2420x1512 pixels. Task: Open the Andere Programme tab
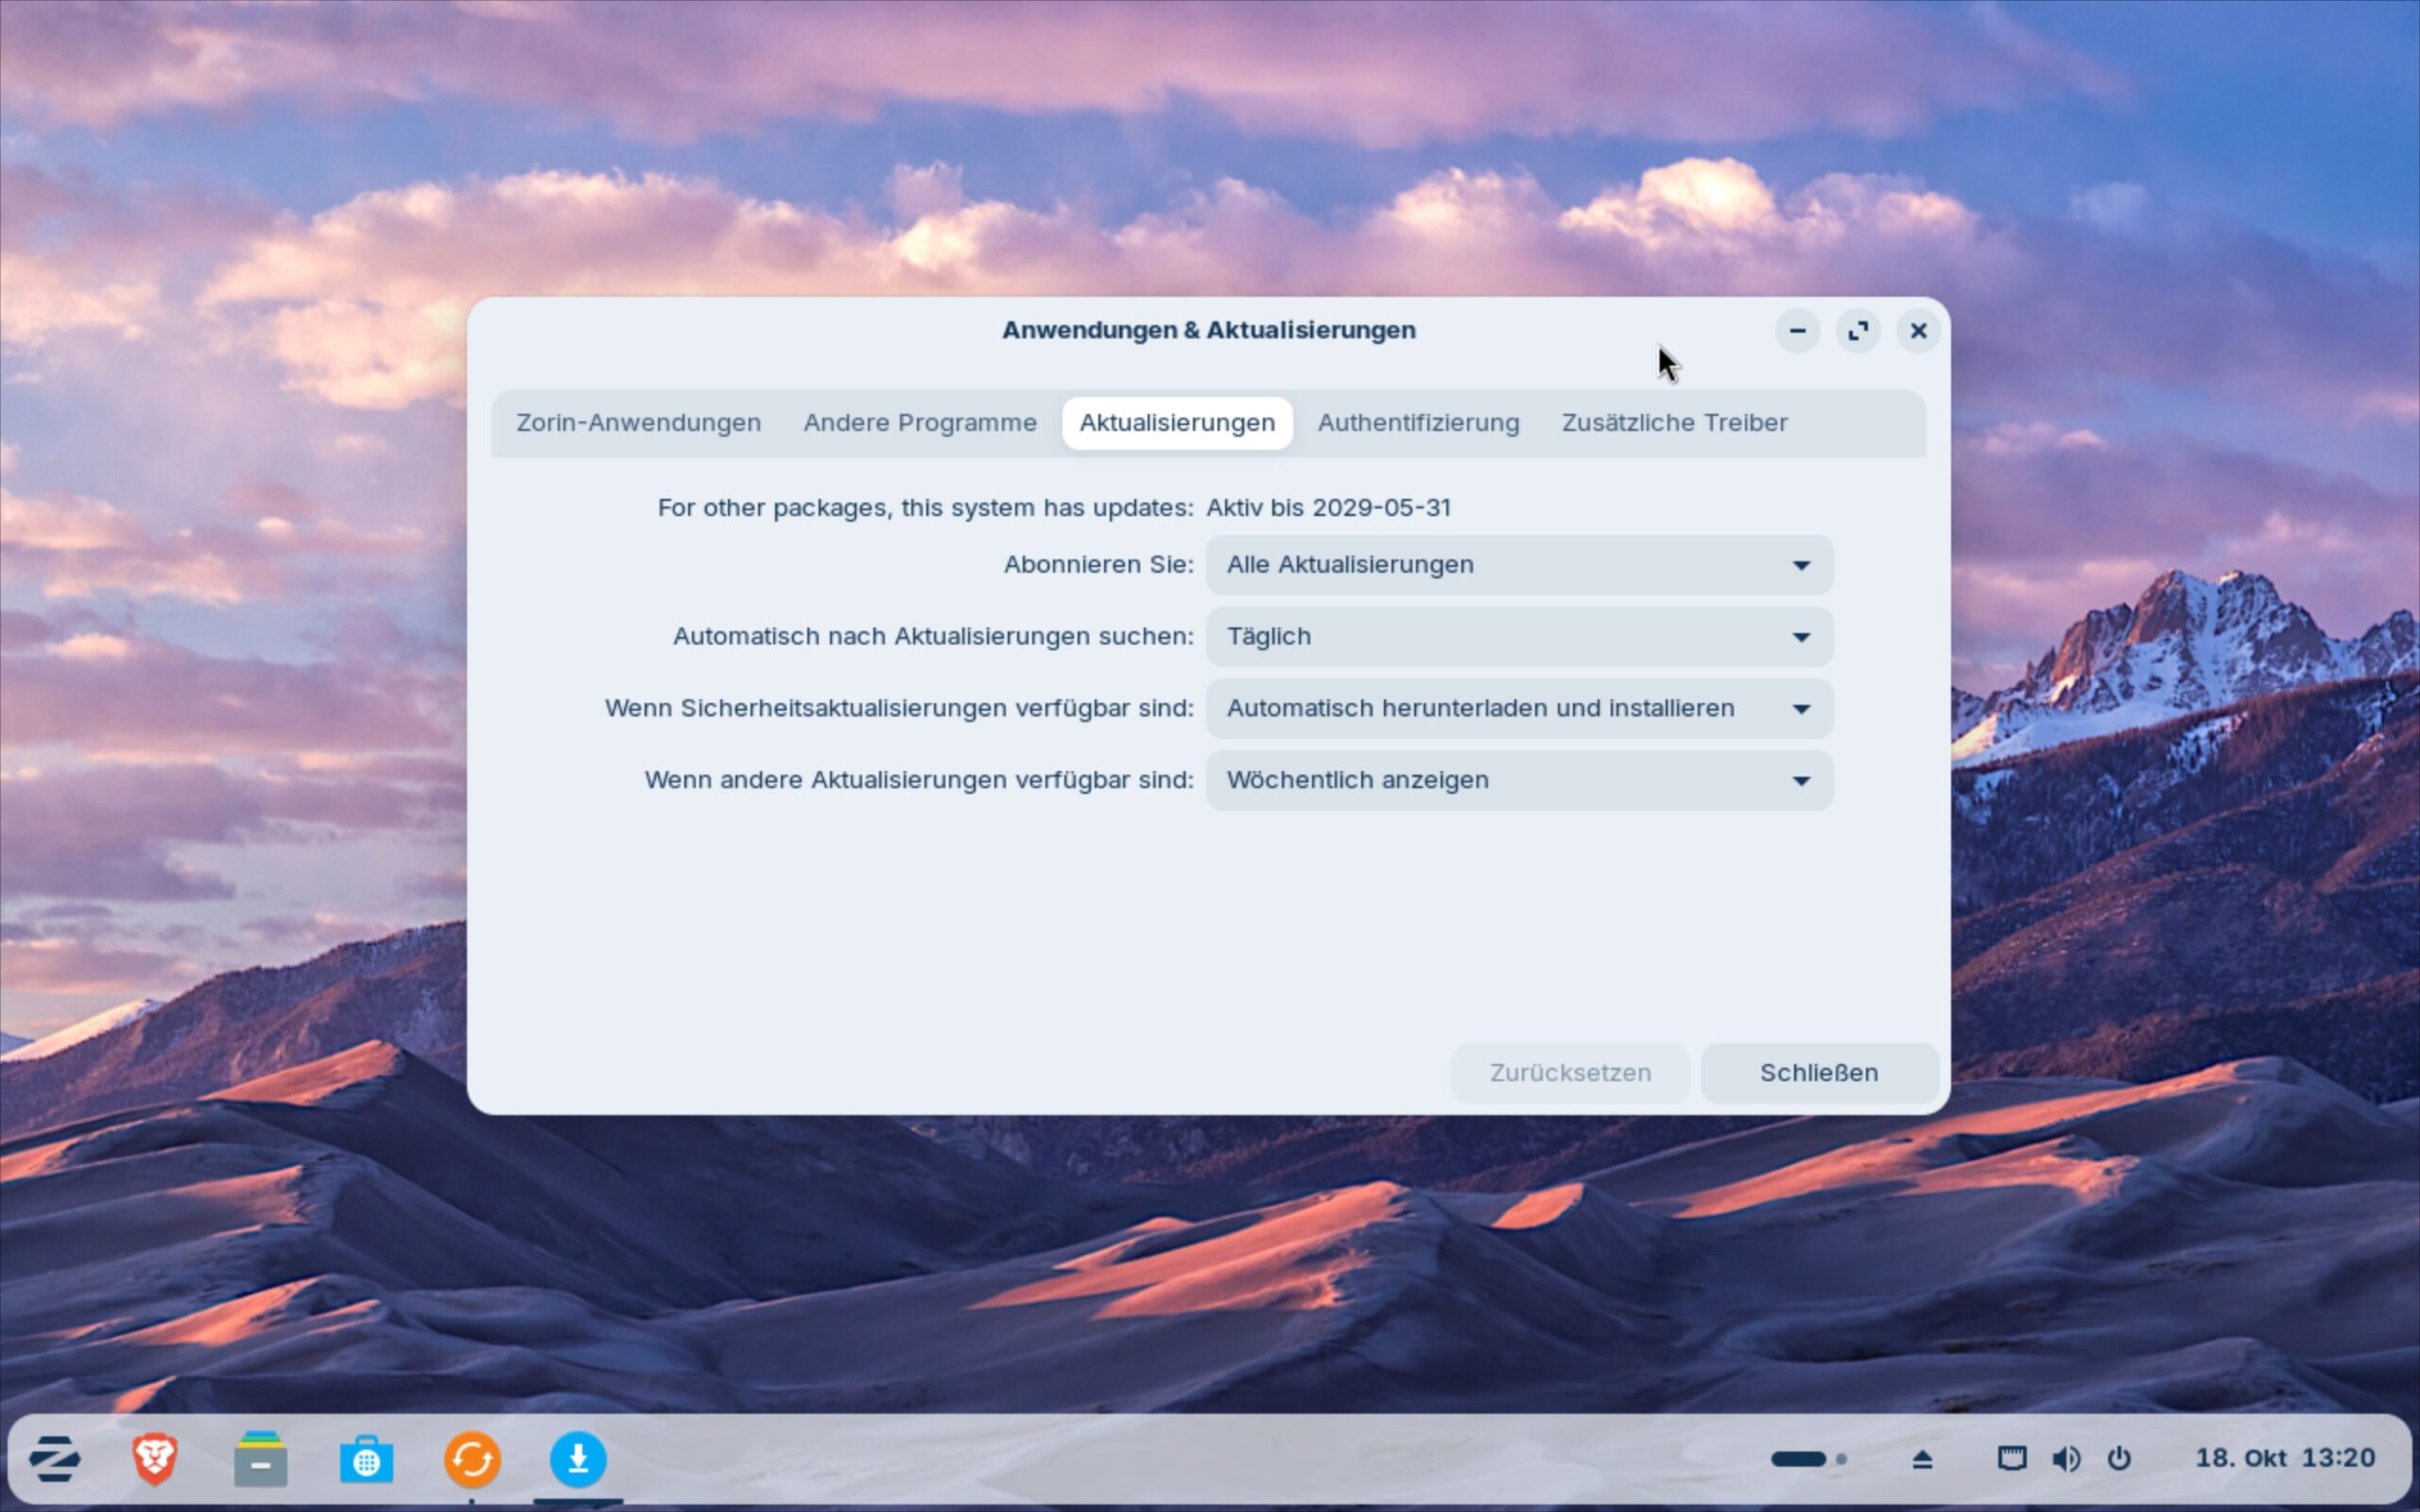(x=919, y=423)
